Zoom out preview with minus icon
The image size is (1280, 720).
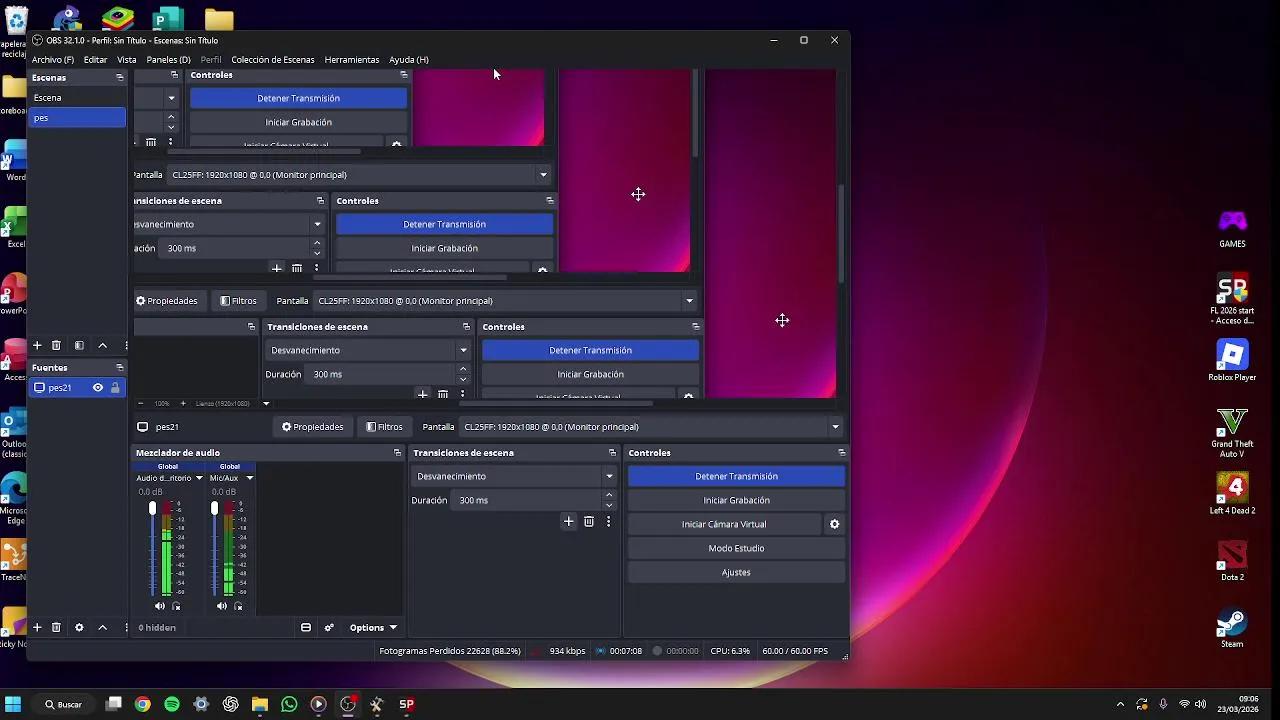point(142,403)
